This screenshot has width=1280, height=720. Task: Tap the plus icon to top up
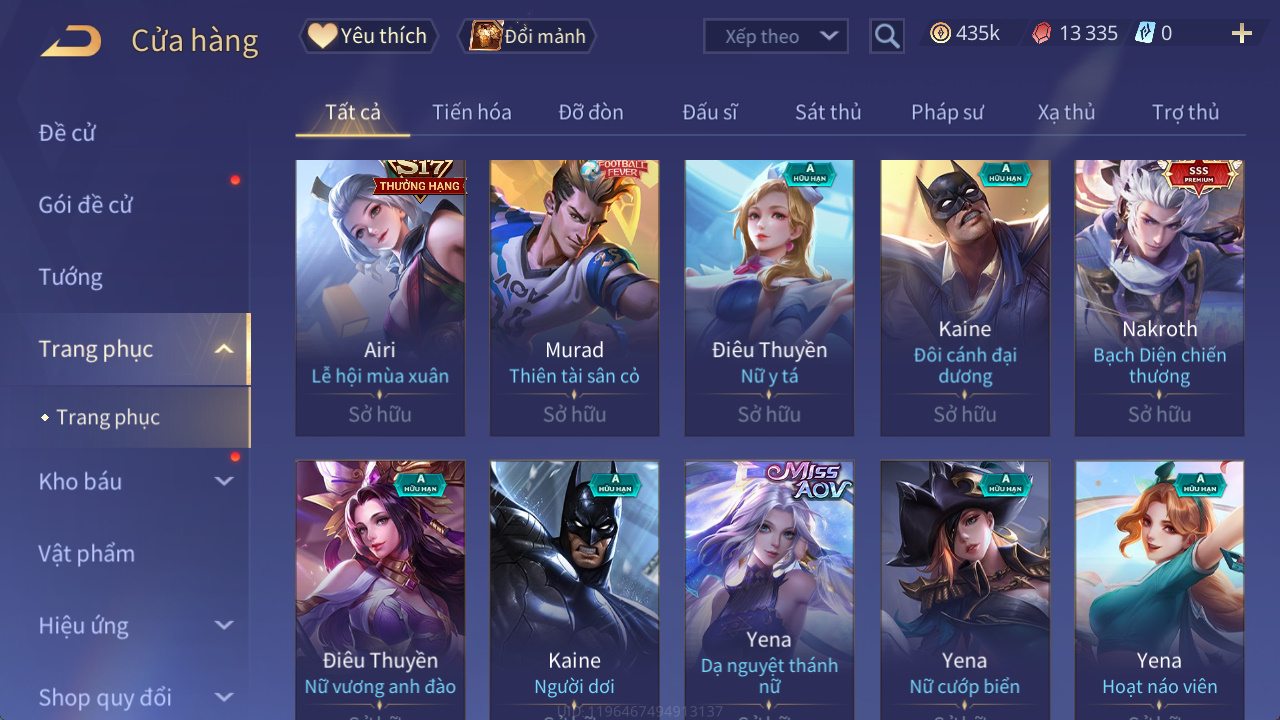1242,34
